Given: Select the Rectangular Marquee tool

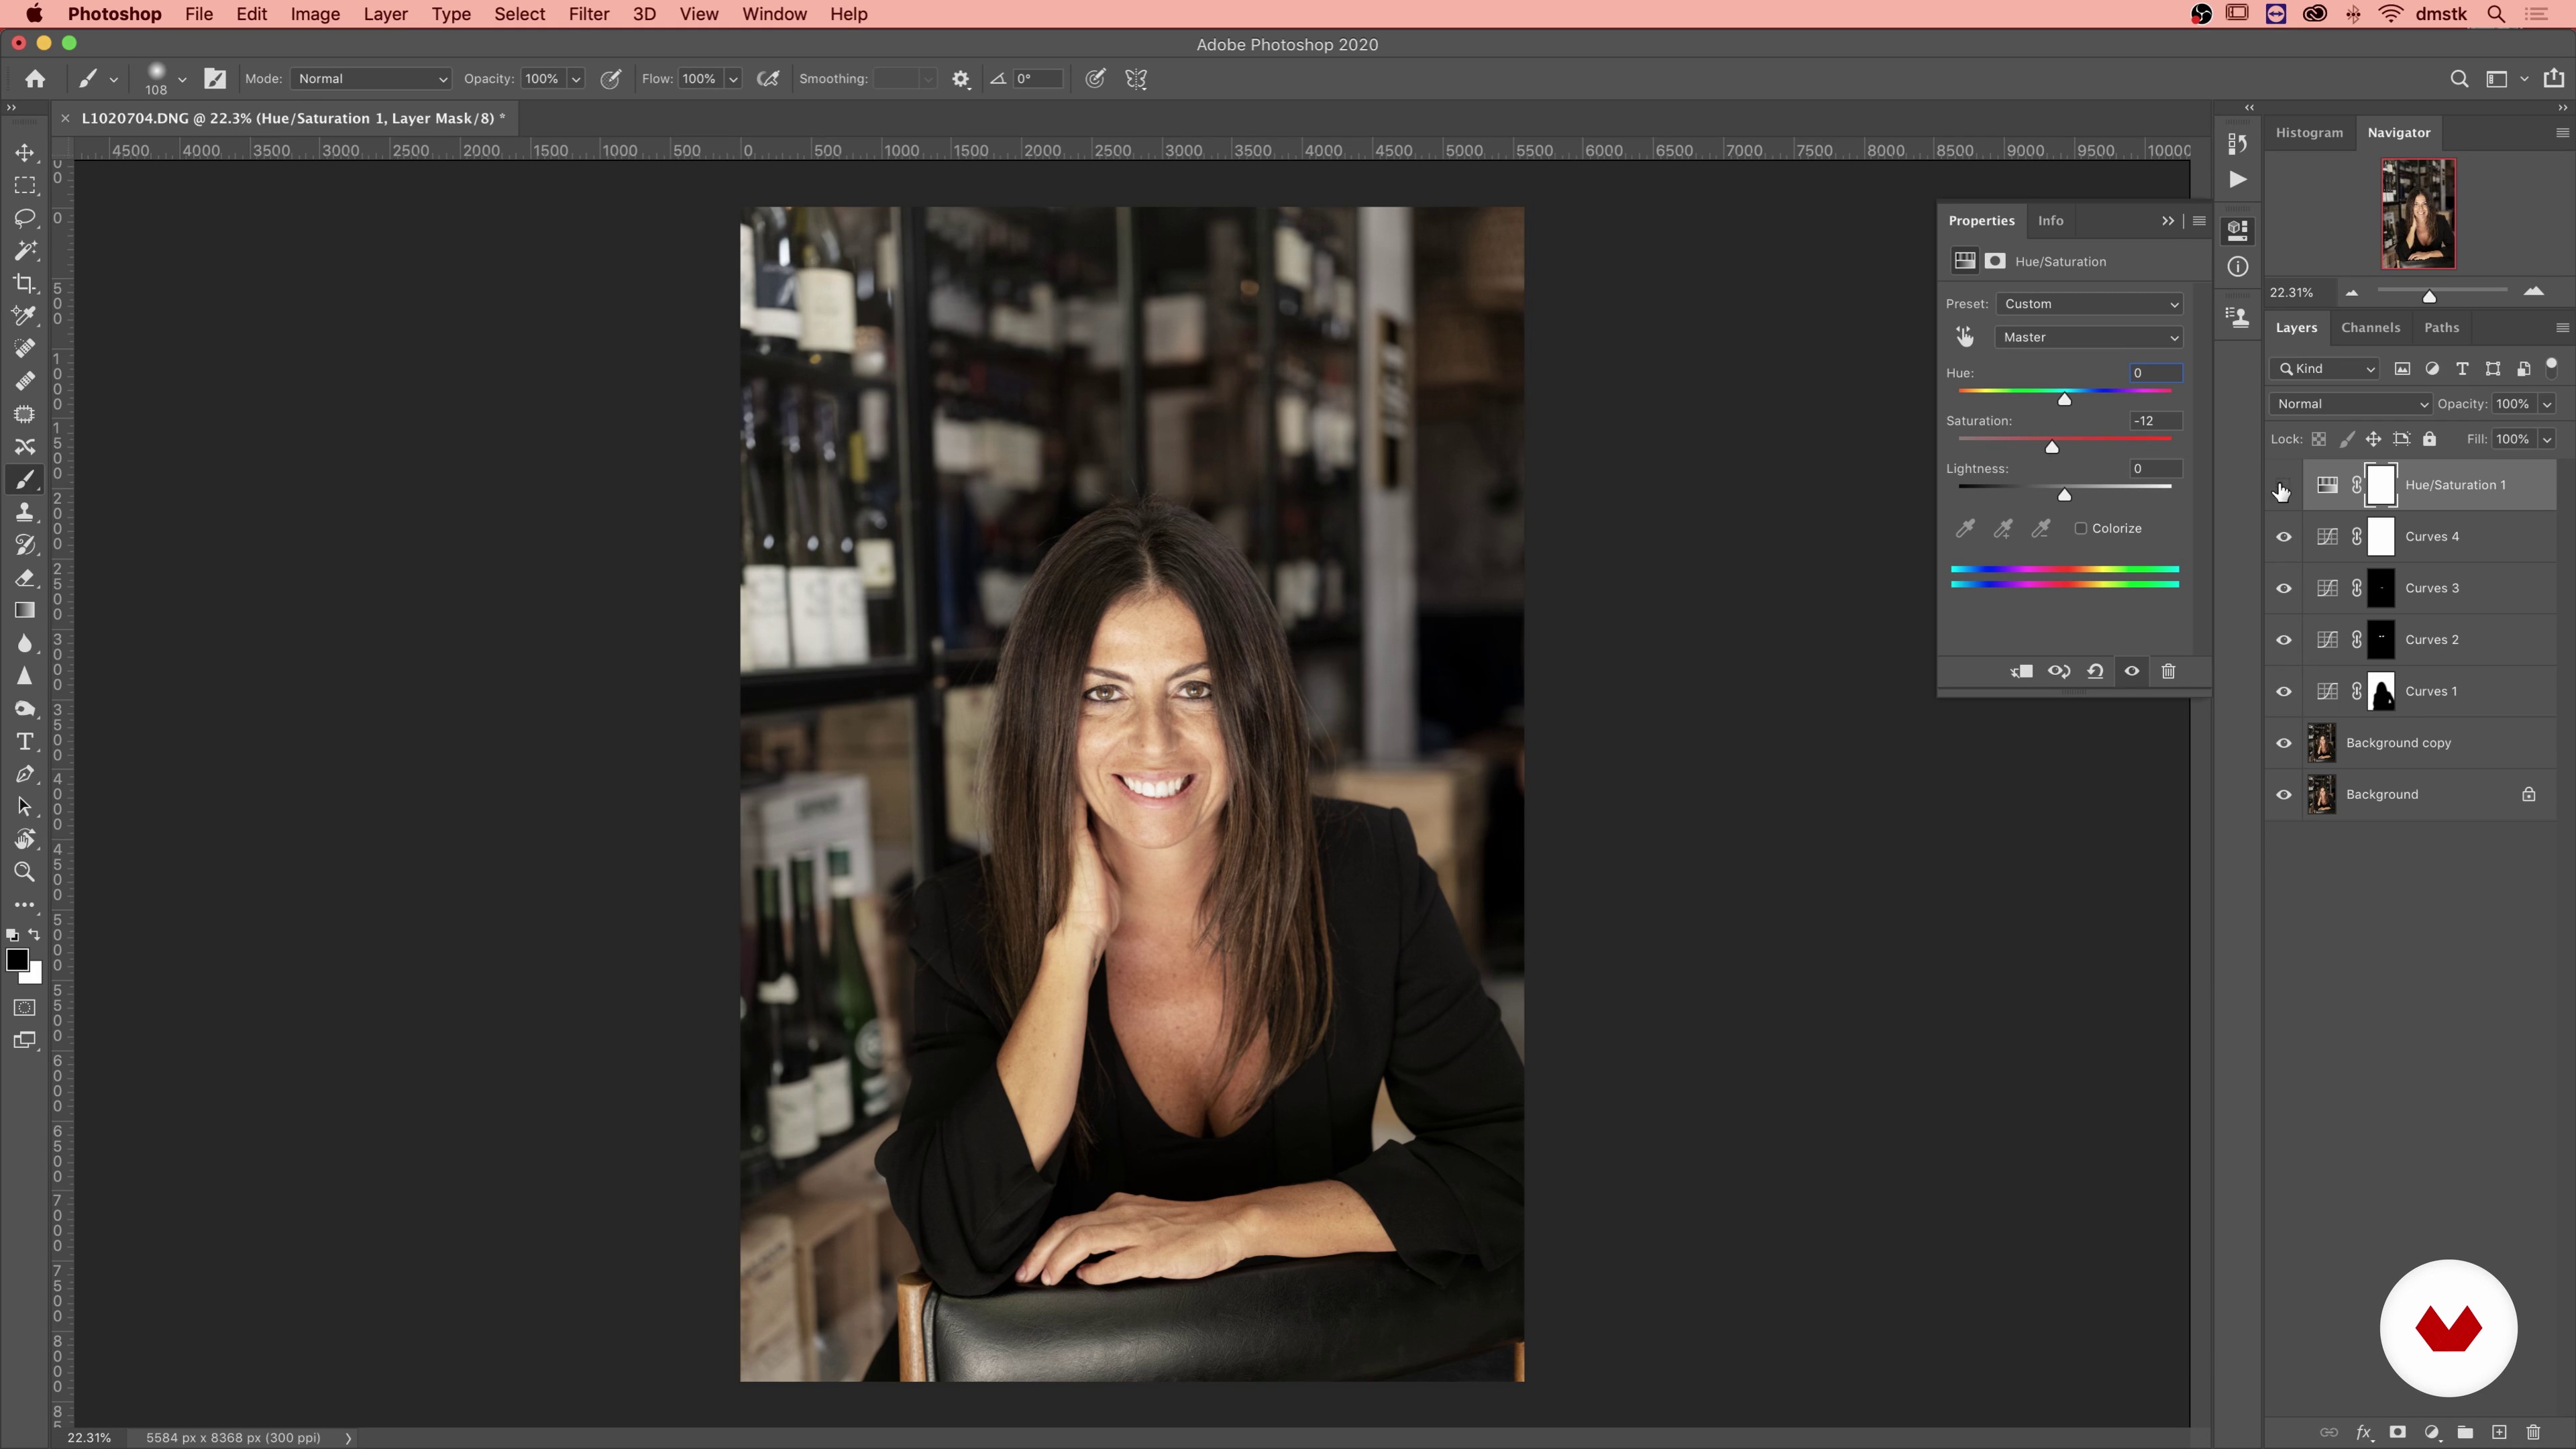Looking at the screenshot, I should coord(25,186).
